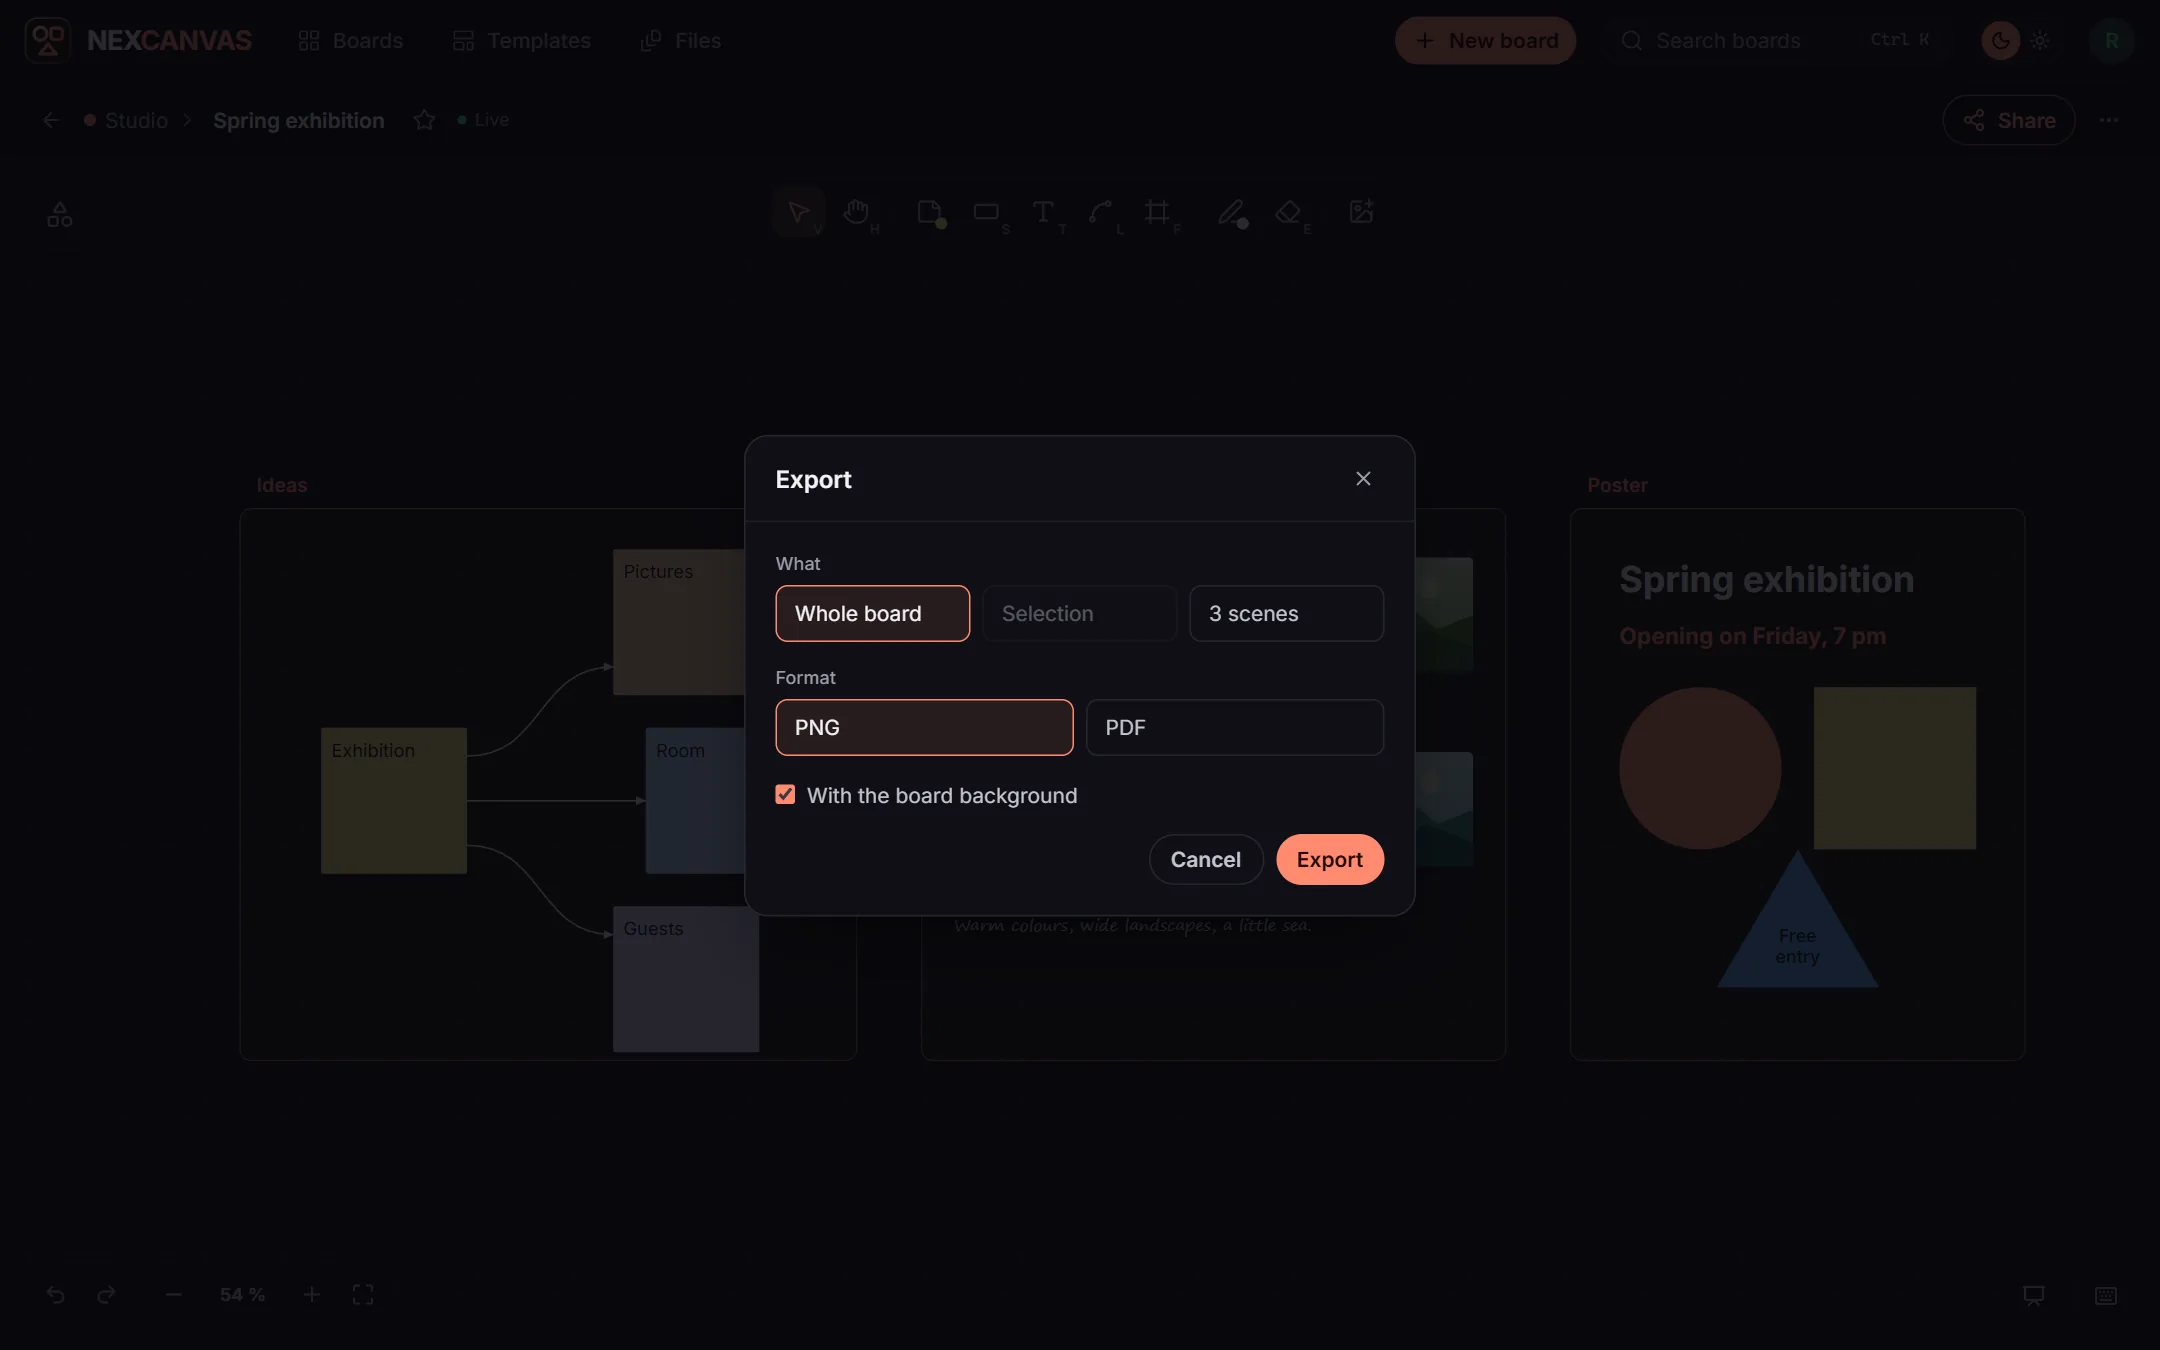The image size is (2160, 1350).
Task: Switch to dark theme moon toggle
Action: (x=2000, y=41)
